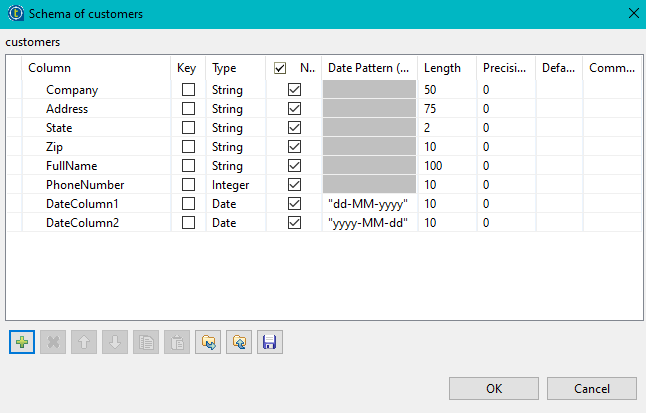
Task: Click the import schema folder icon
Action: [x=208, y=342]
